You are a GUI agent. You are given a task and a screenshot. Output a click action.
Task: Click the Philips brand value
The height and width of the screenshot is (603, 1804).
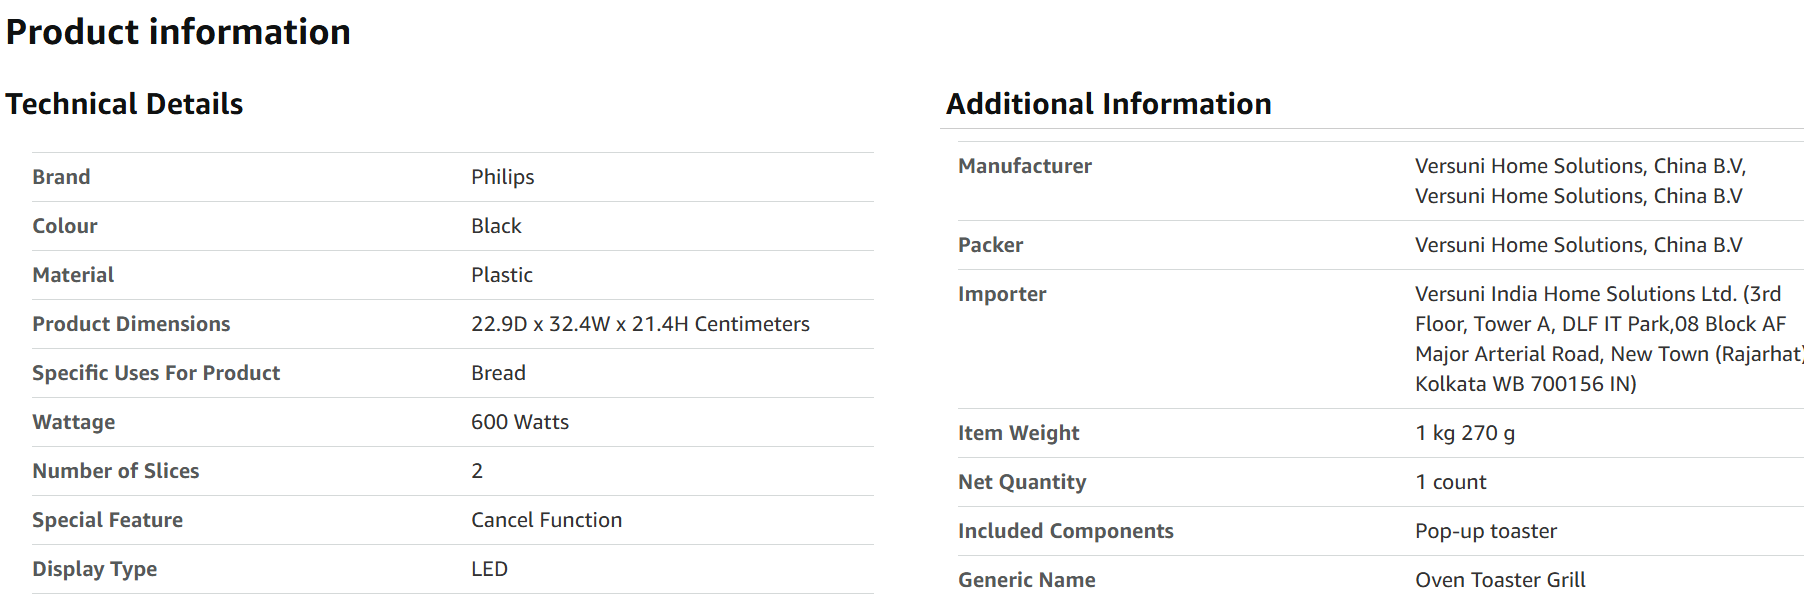point(502,177)
